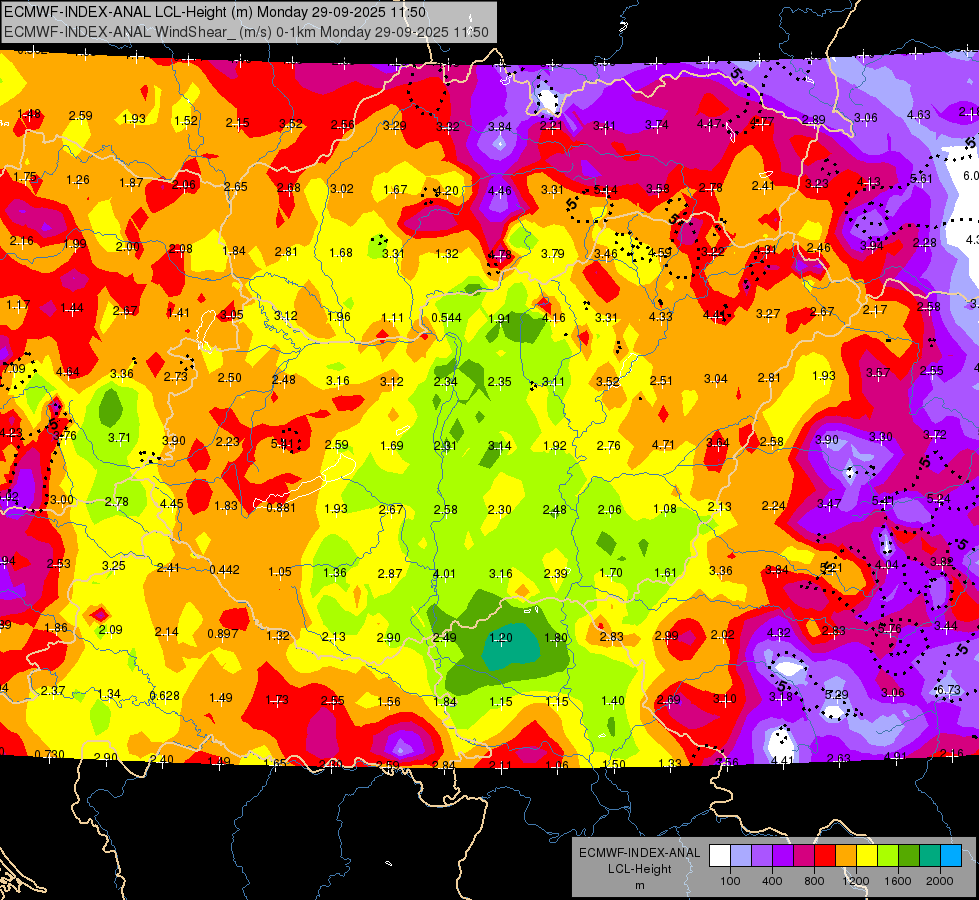The height and width of the screenshot is (900, 979).
Task: Click the wind shear value 5.29
Action: point(837,695)
